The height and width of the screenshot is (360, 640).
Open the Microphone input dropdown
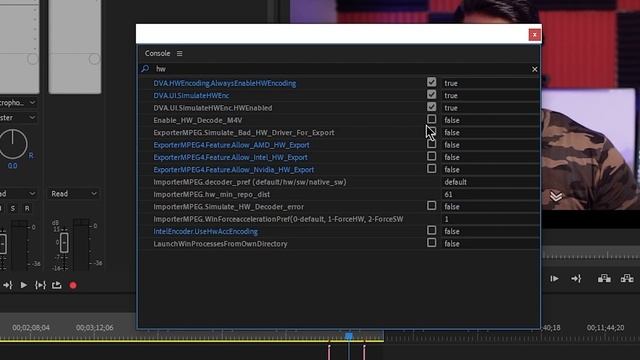click(18, 103)
